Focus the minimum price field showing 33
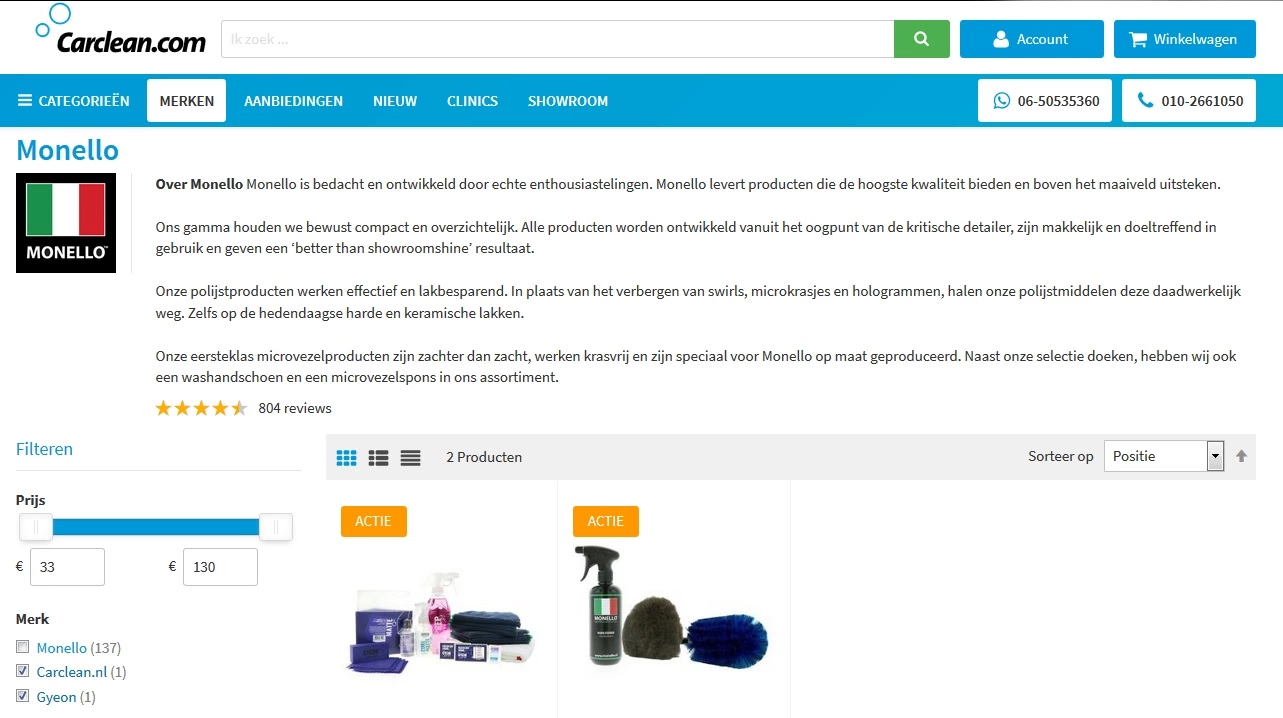1283x718 pixels. [x=67, y=567]
